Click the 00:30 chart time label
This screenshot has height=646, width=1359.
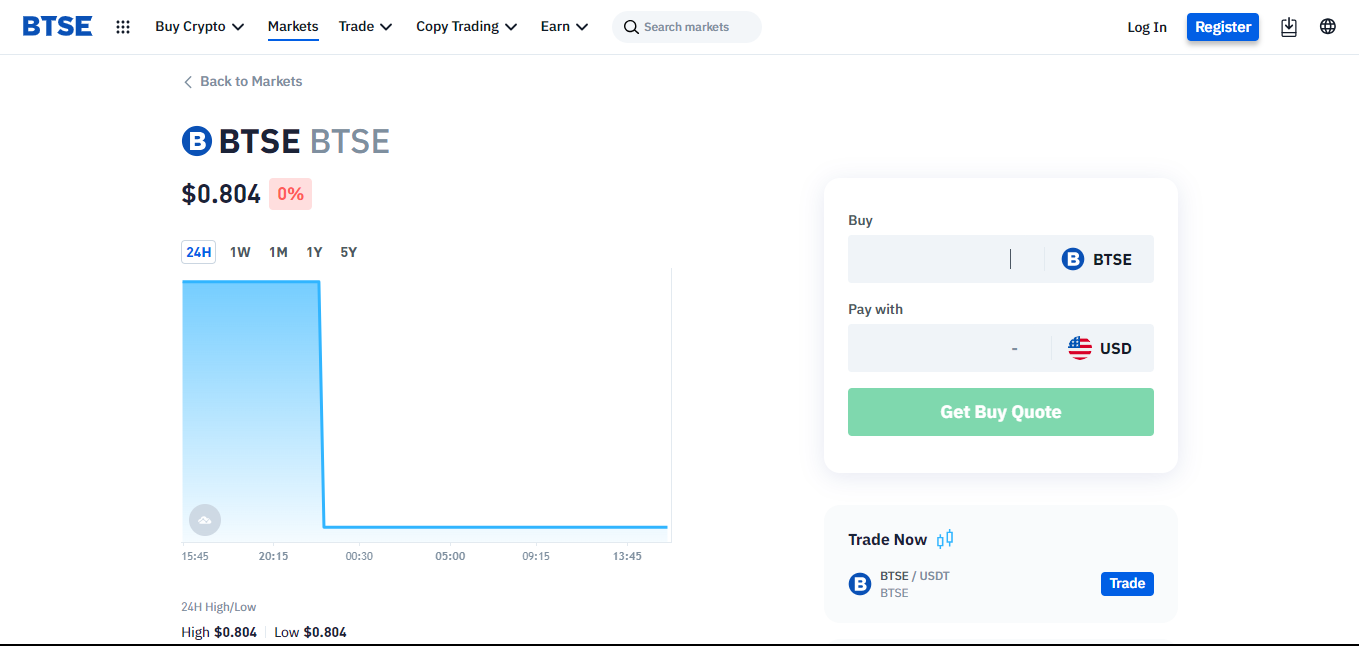click(x=359, y=556)
